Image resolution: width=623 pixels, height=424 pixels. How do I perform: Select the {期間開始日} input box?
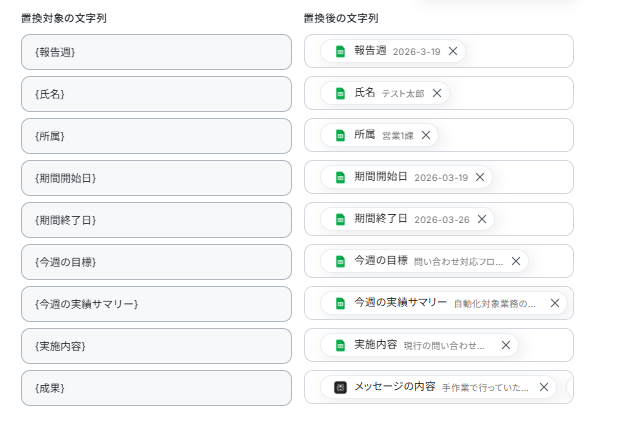pyautogui.click(x=156, y=178)
